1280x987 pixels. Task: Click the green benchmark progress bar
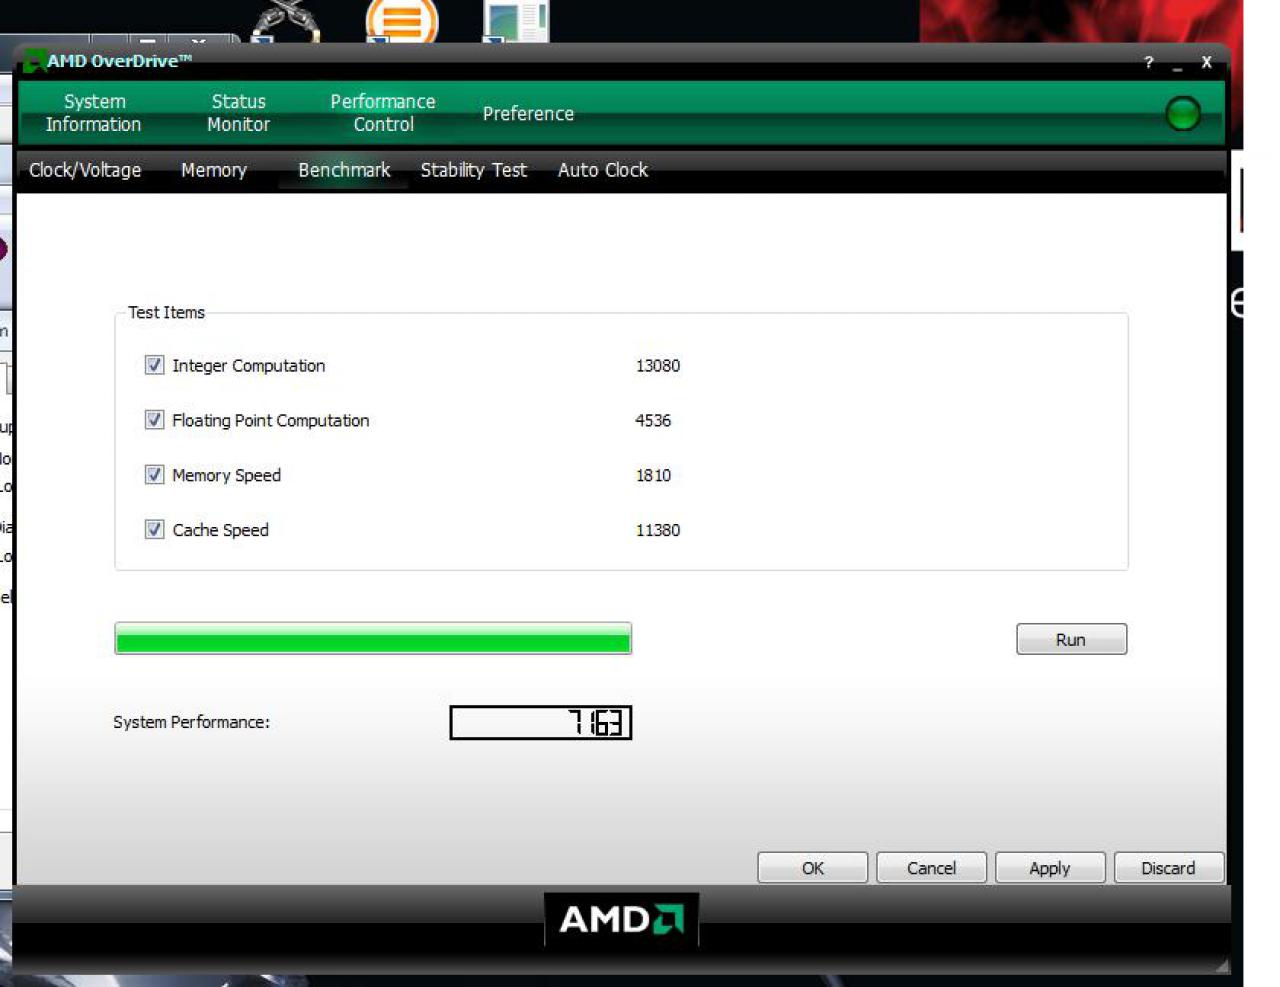pos(373,638)
